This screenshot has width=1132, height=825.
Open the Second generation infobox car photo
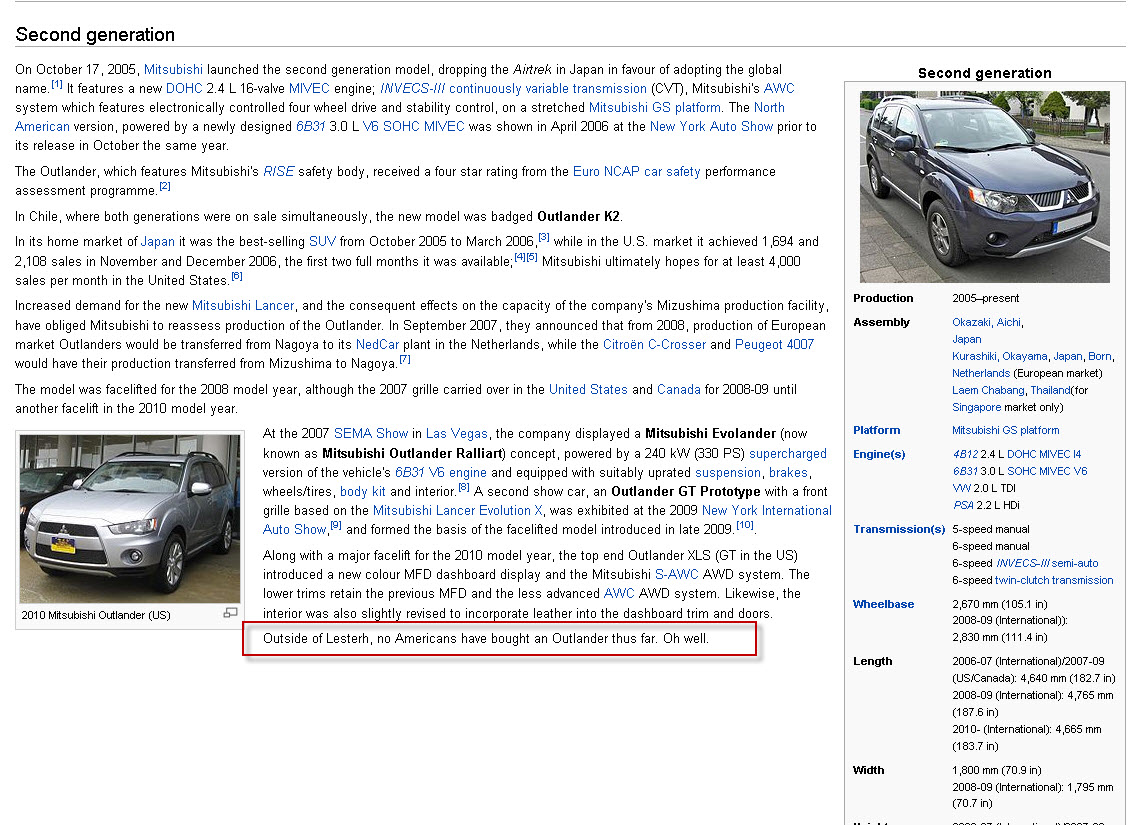point(984,186)
